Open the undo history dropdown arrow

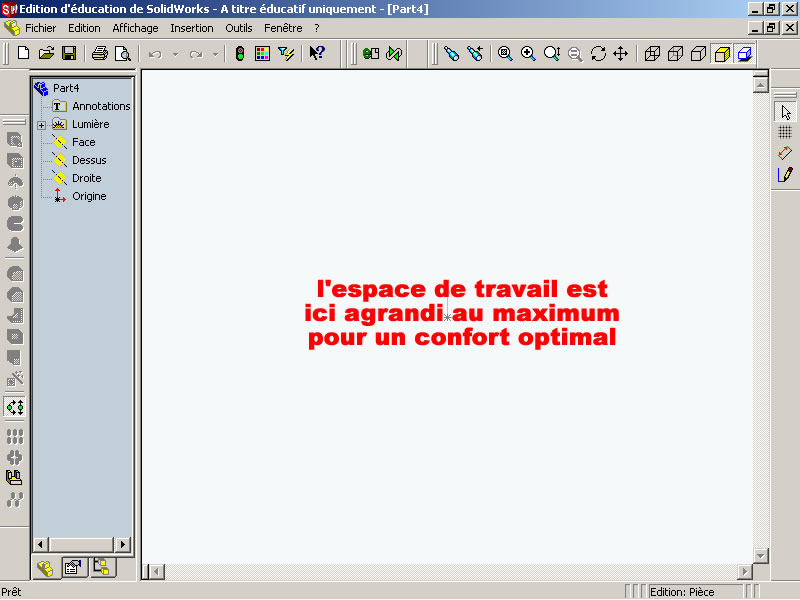click(175, 54)
